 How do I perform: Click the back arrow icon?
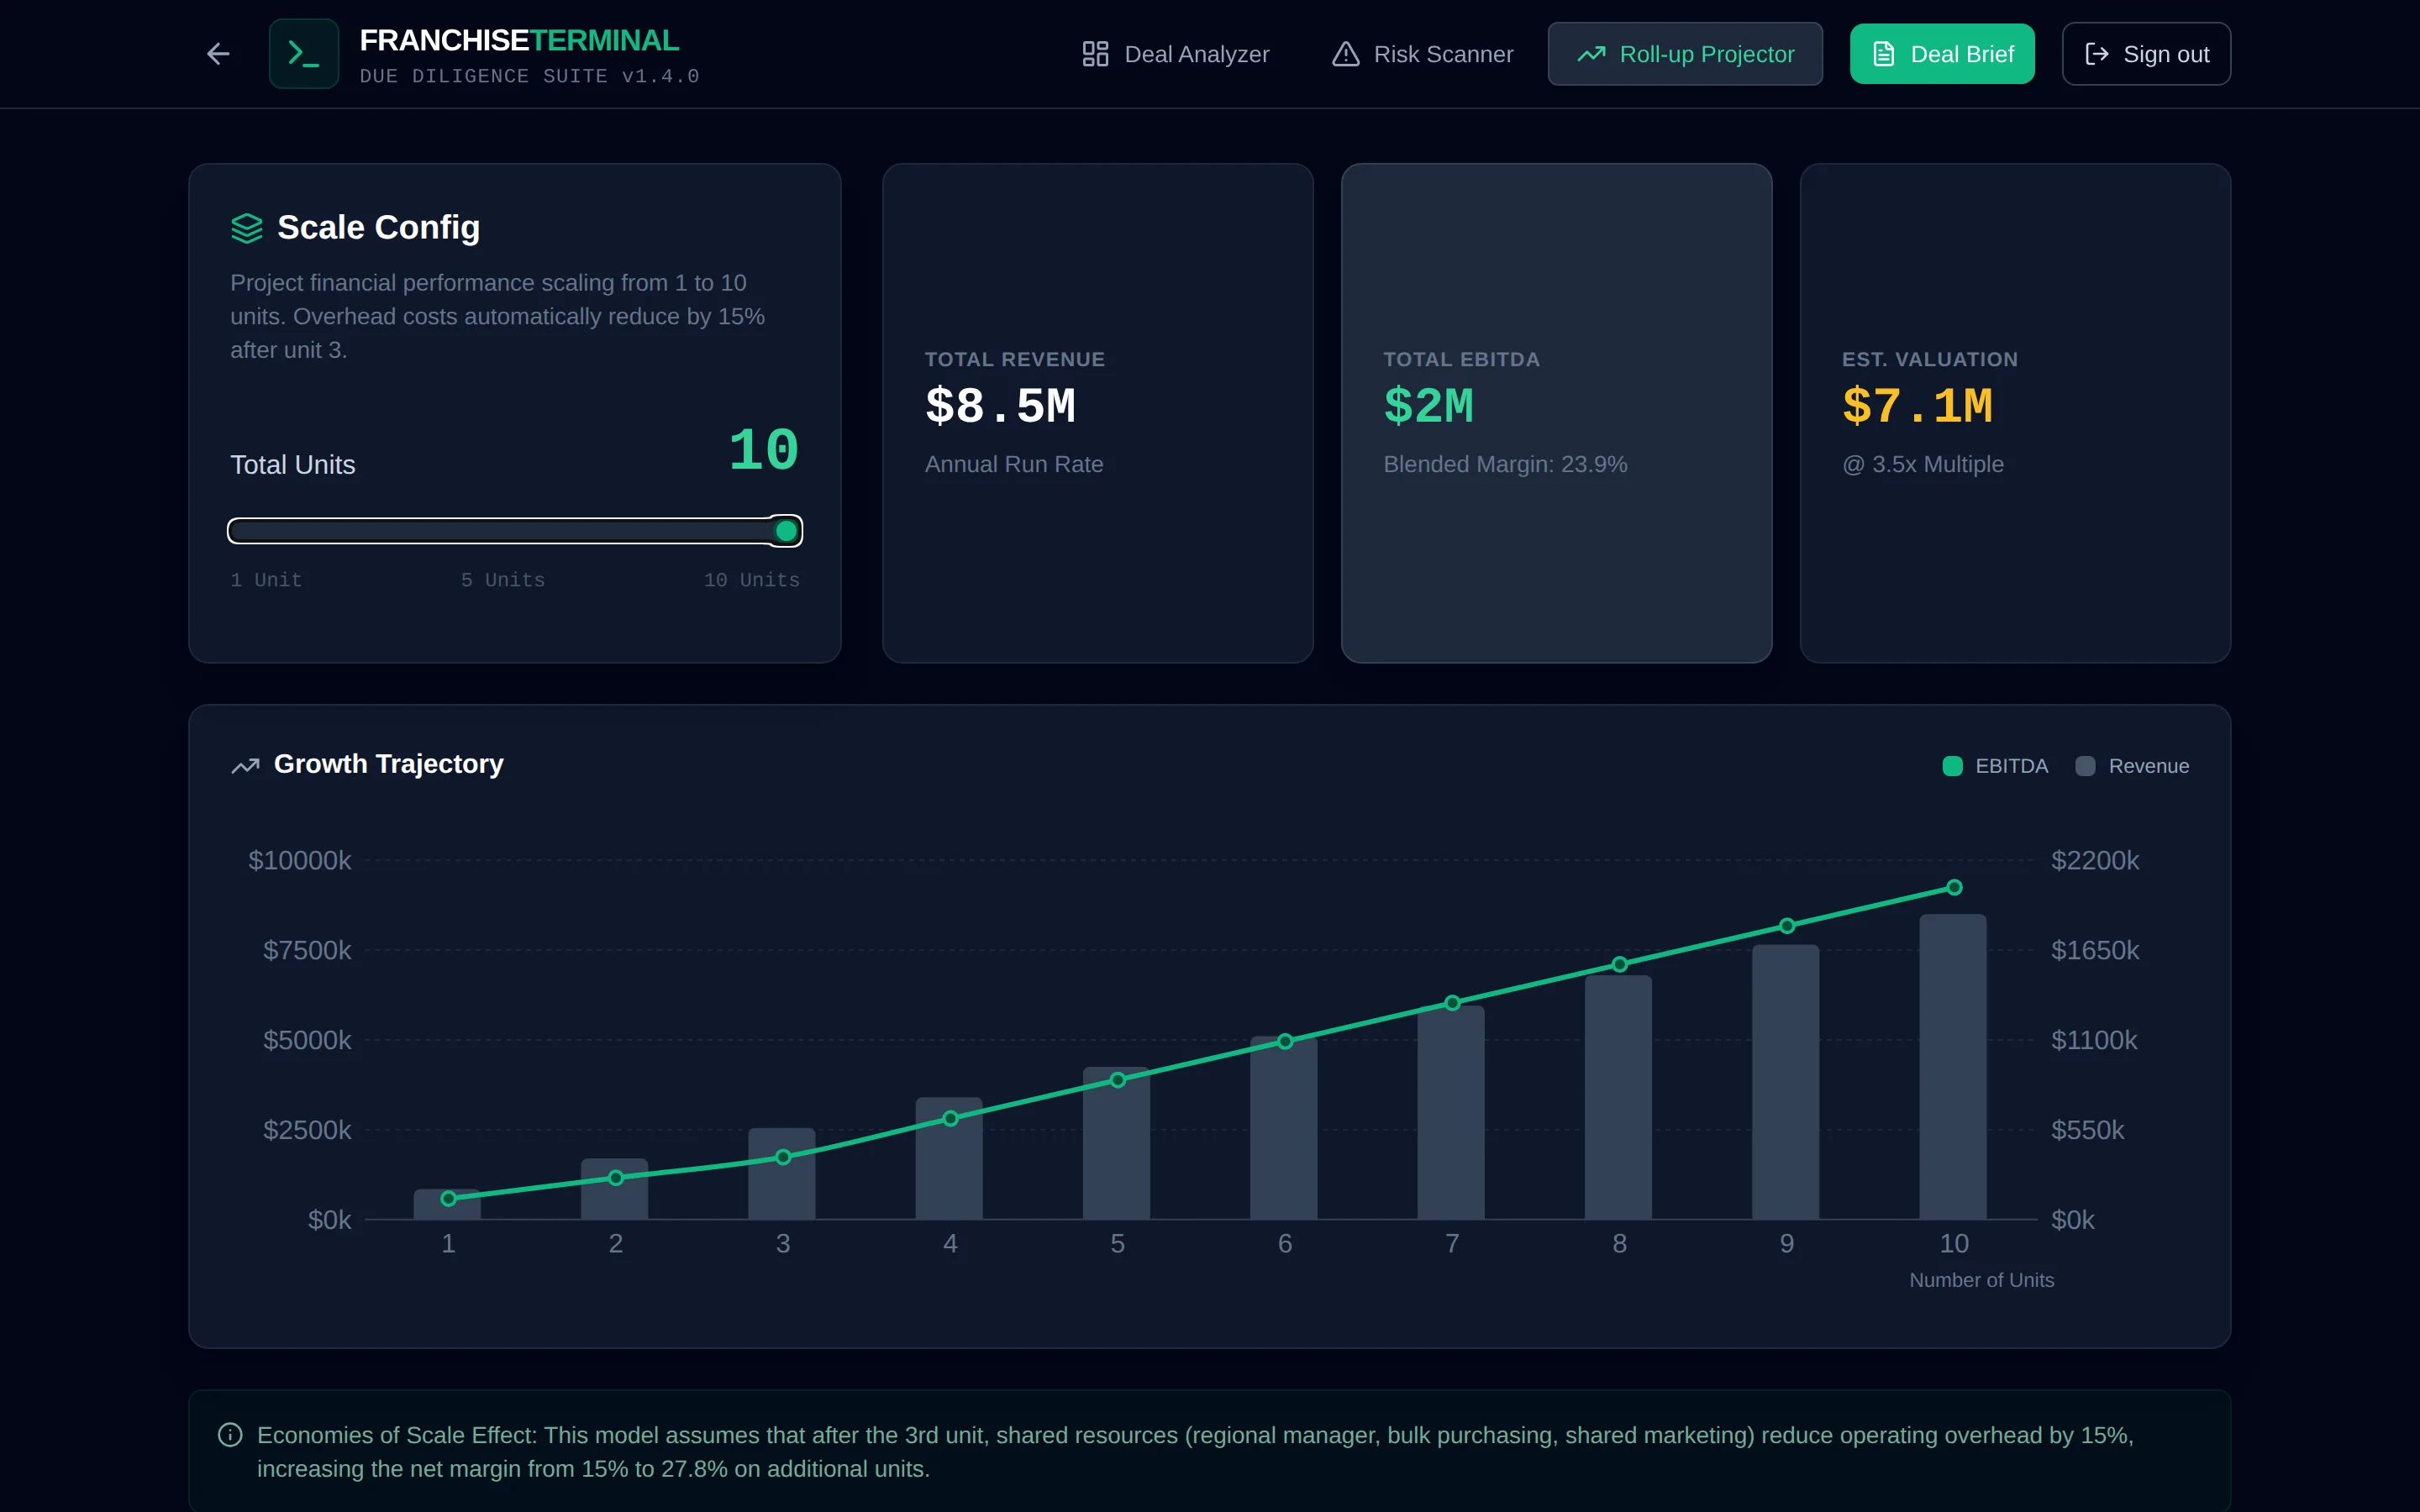218,54
